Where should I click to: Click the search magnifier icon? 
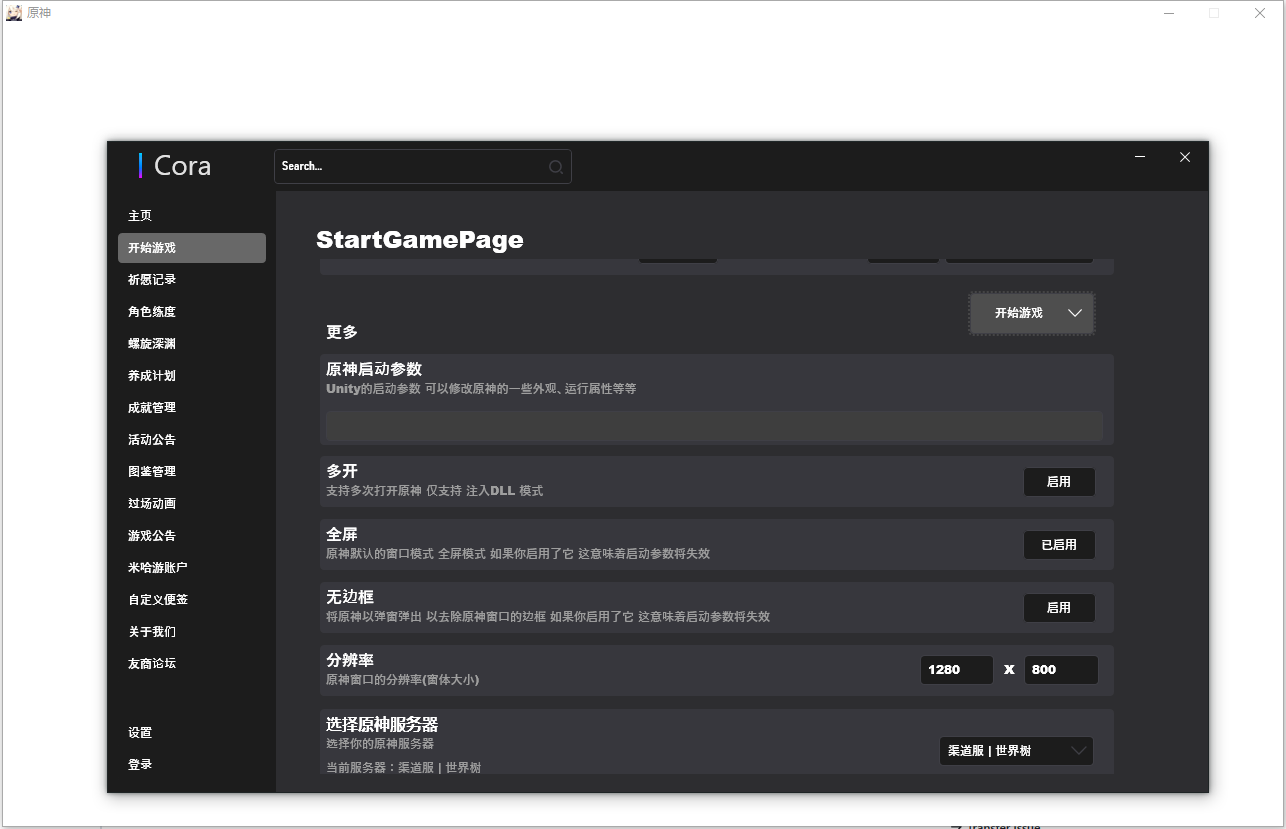(556, 167)
